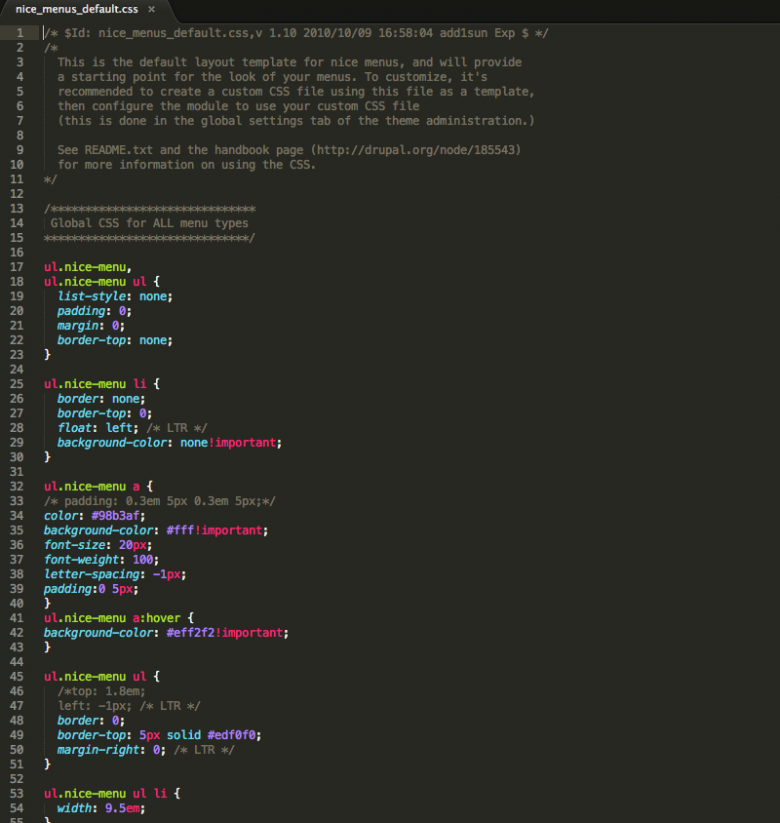Click the $Id comment on line 1
Image resolution: width=780 pixels, height=823 pixels.
pos(297,33)
